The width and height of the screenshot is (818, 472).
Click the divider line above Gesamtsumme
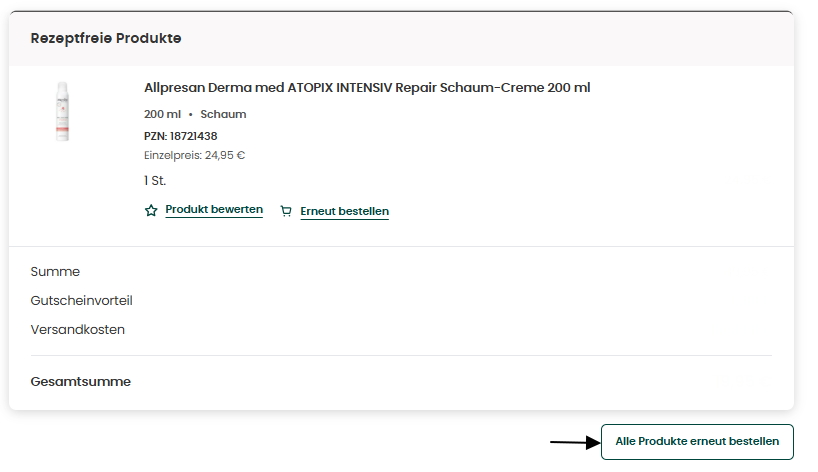tap(401, 356)
